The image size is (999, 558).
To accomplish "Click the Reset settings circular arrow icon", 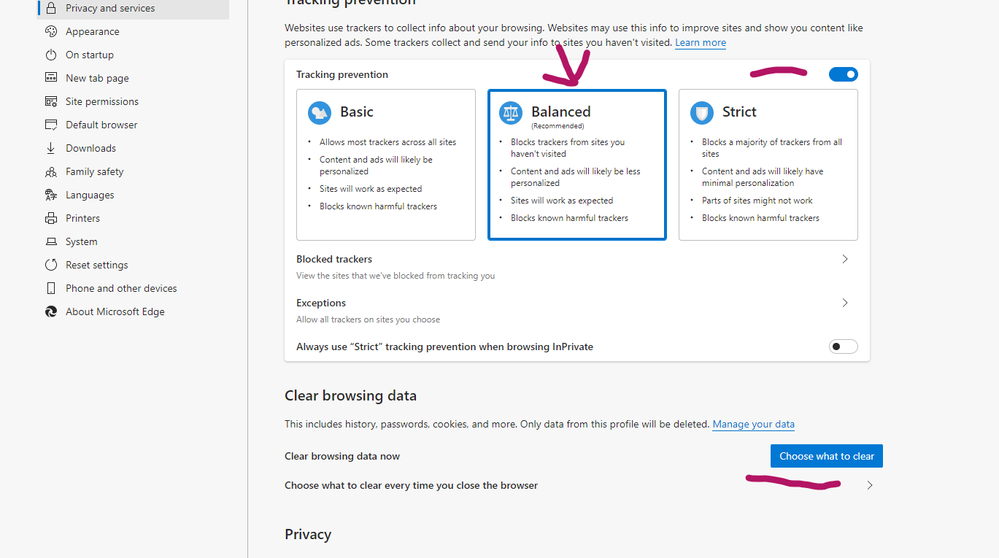I will click(x=51, y=265).
